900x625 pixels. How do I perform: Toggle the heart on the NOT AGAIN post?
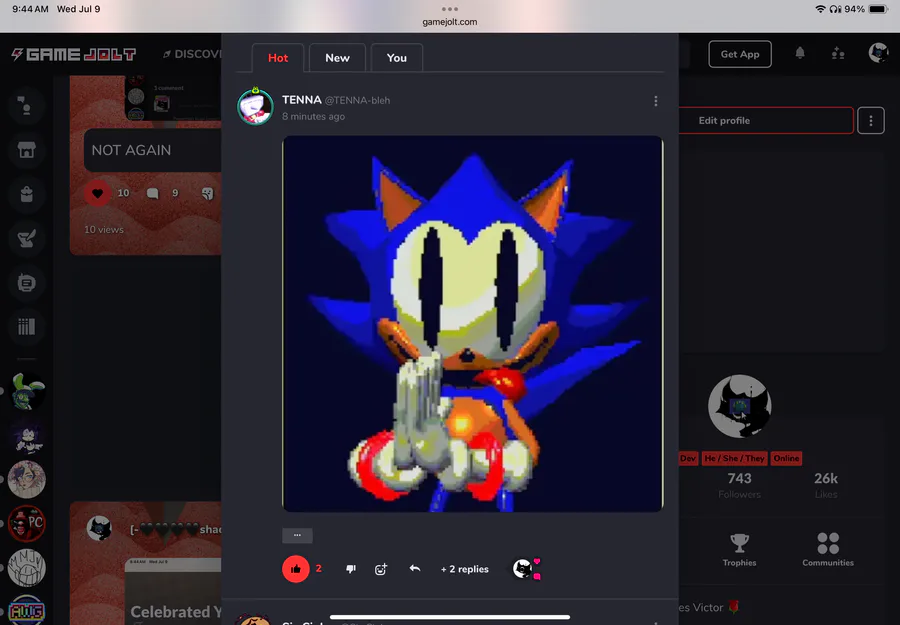(x=98, y=193)
